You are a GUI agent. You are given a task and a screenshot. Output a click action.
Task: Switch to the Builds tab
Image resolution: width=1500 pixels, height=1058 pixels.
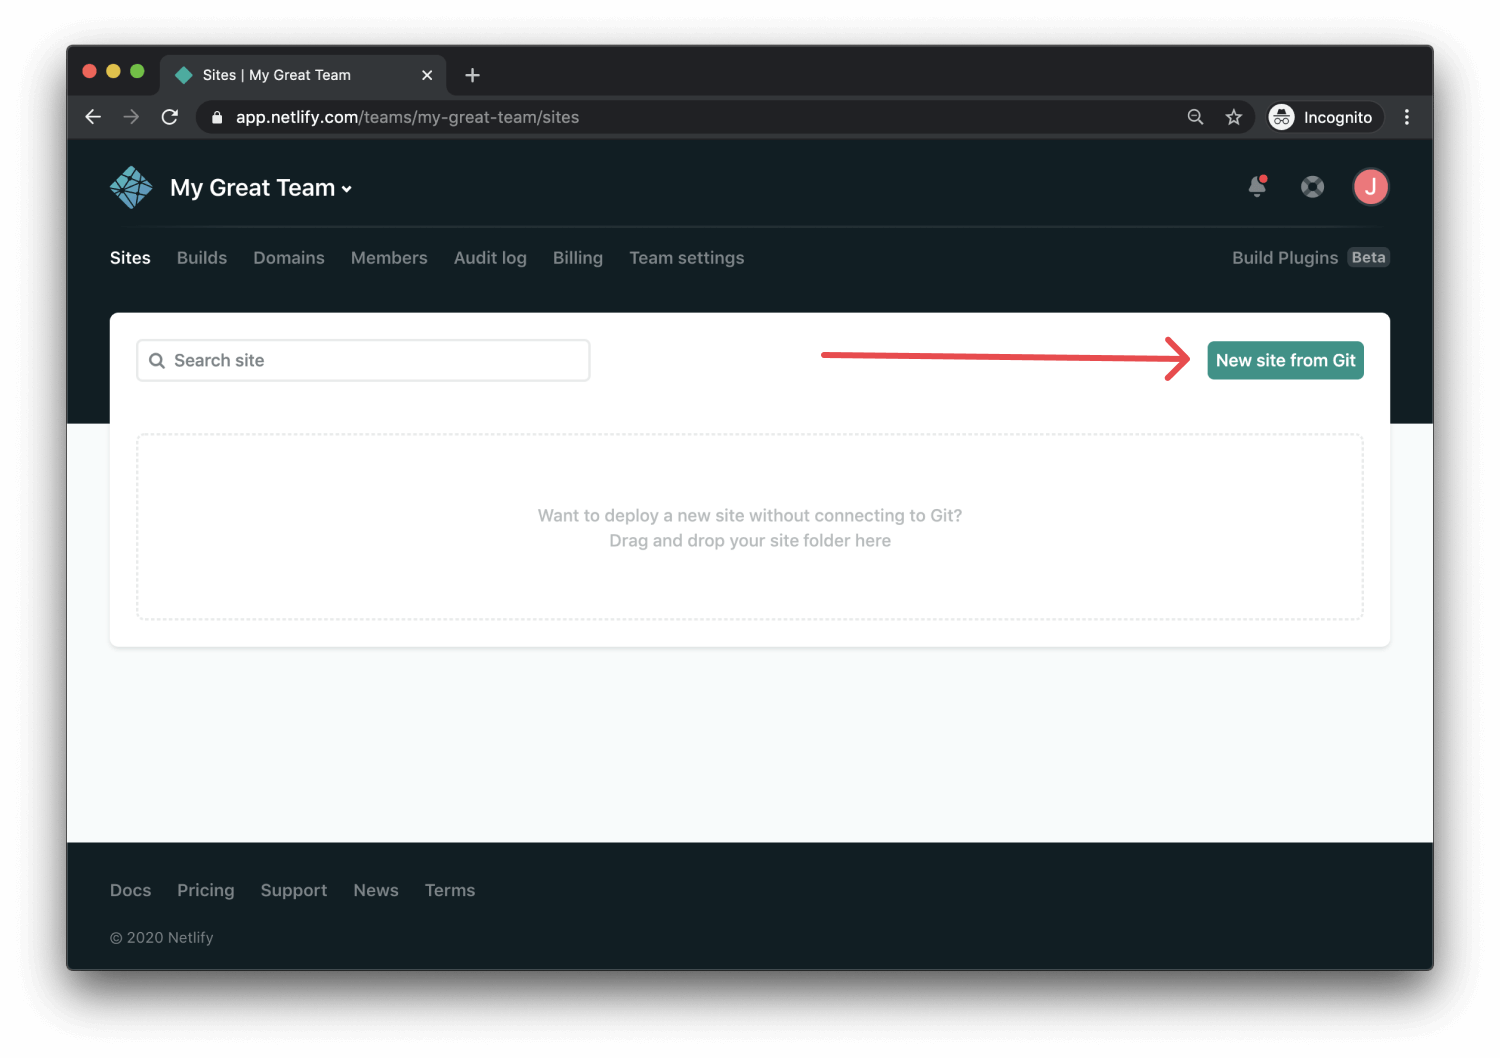201,258
